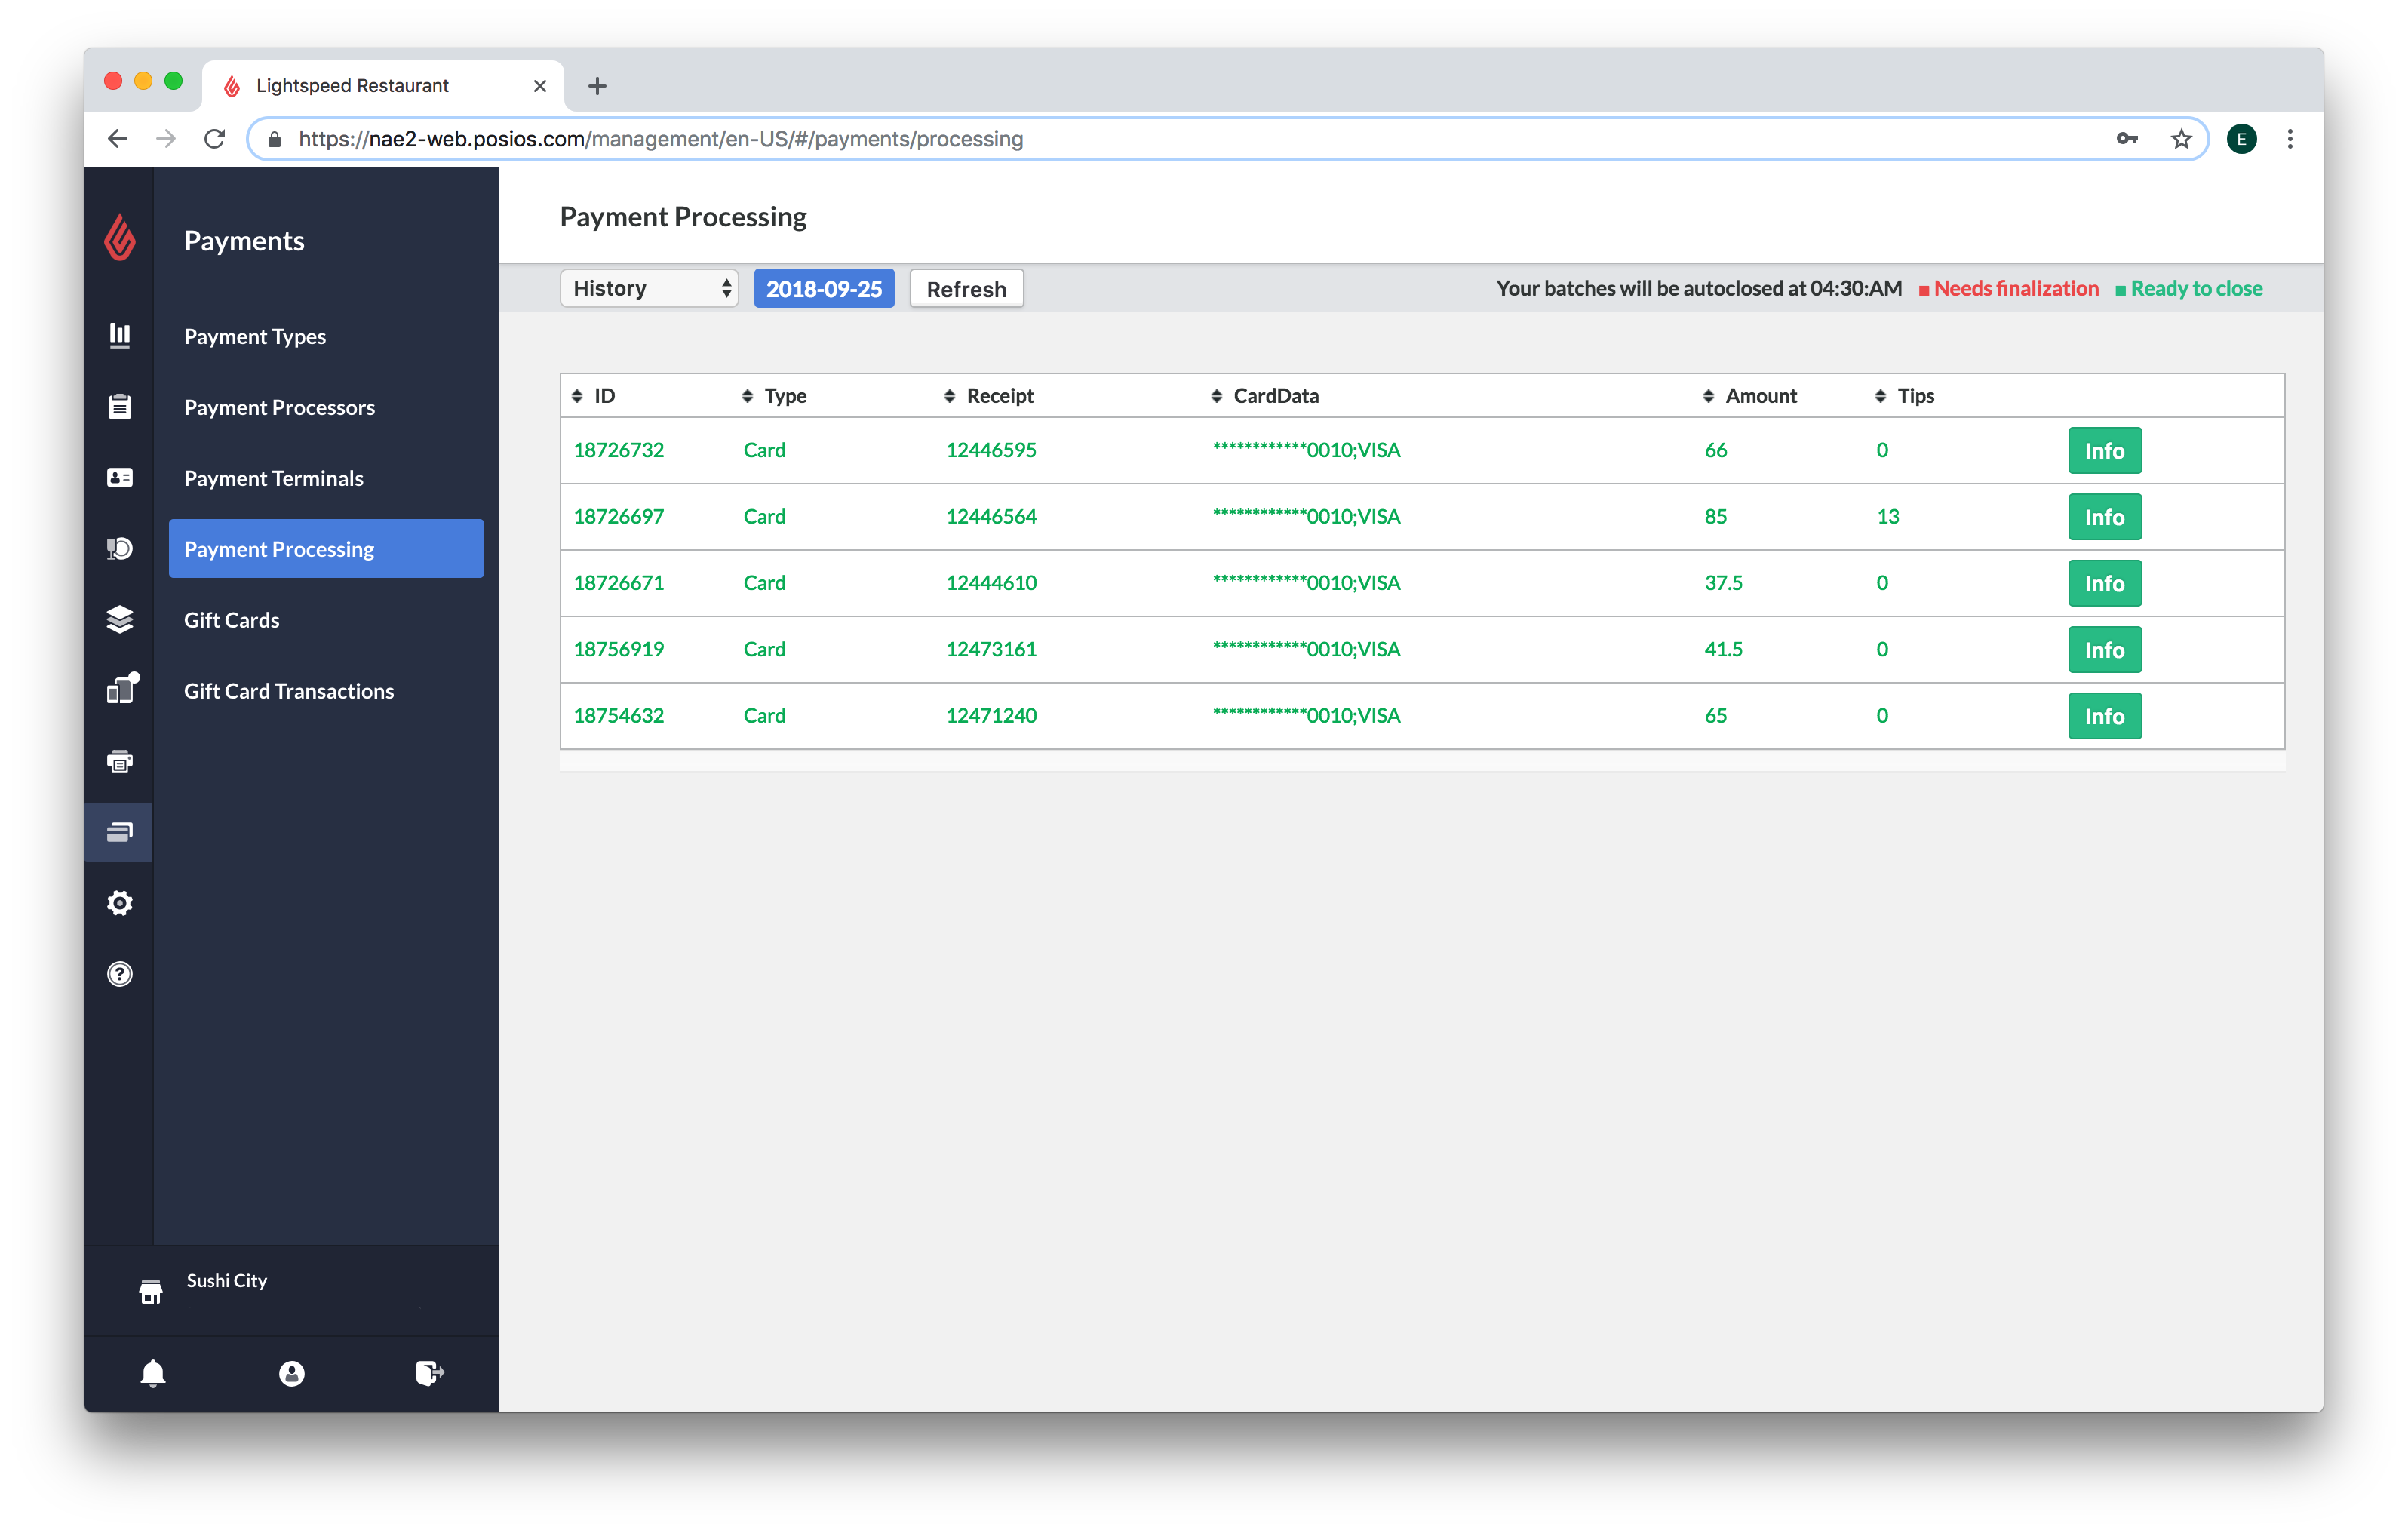Open the plate and glass sidebar icon

pos(120,548)
